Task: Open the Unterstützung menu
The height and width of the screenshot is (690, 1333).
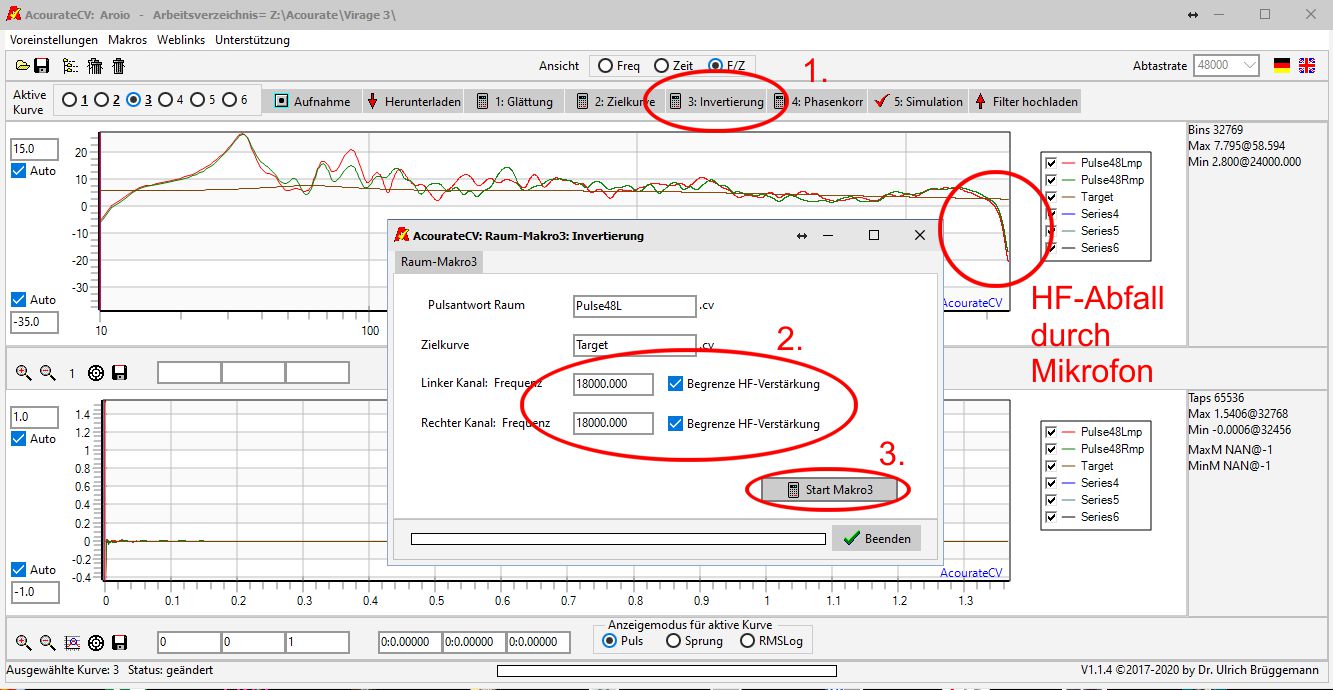Action: 252,40
